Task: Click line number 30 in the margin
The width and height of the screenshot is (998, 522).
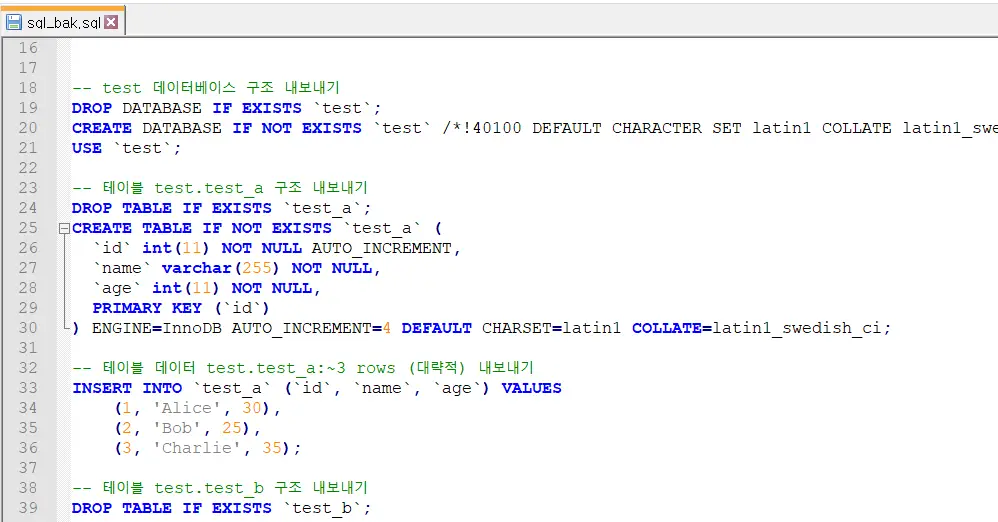Action: point(28,328)
